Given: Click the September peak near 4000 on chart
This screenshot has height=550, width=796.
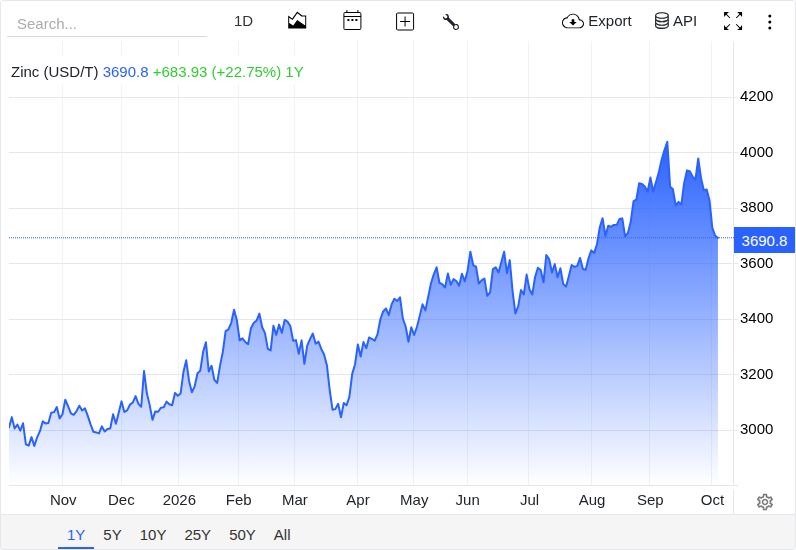Looking at the screenshot, I should click(x=667, y=142).
